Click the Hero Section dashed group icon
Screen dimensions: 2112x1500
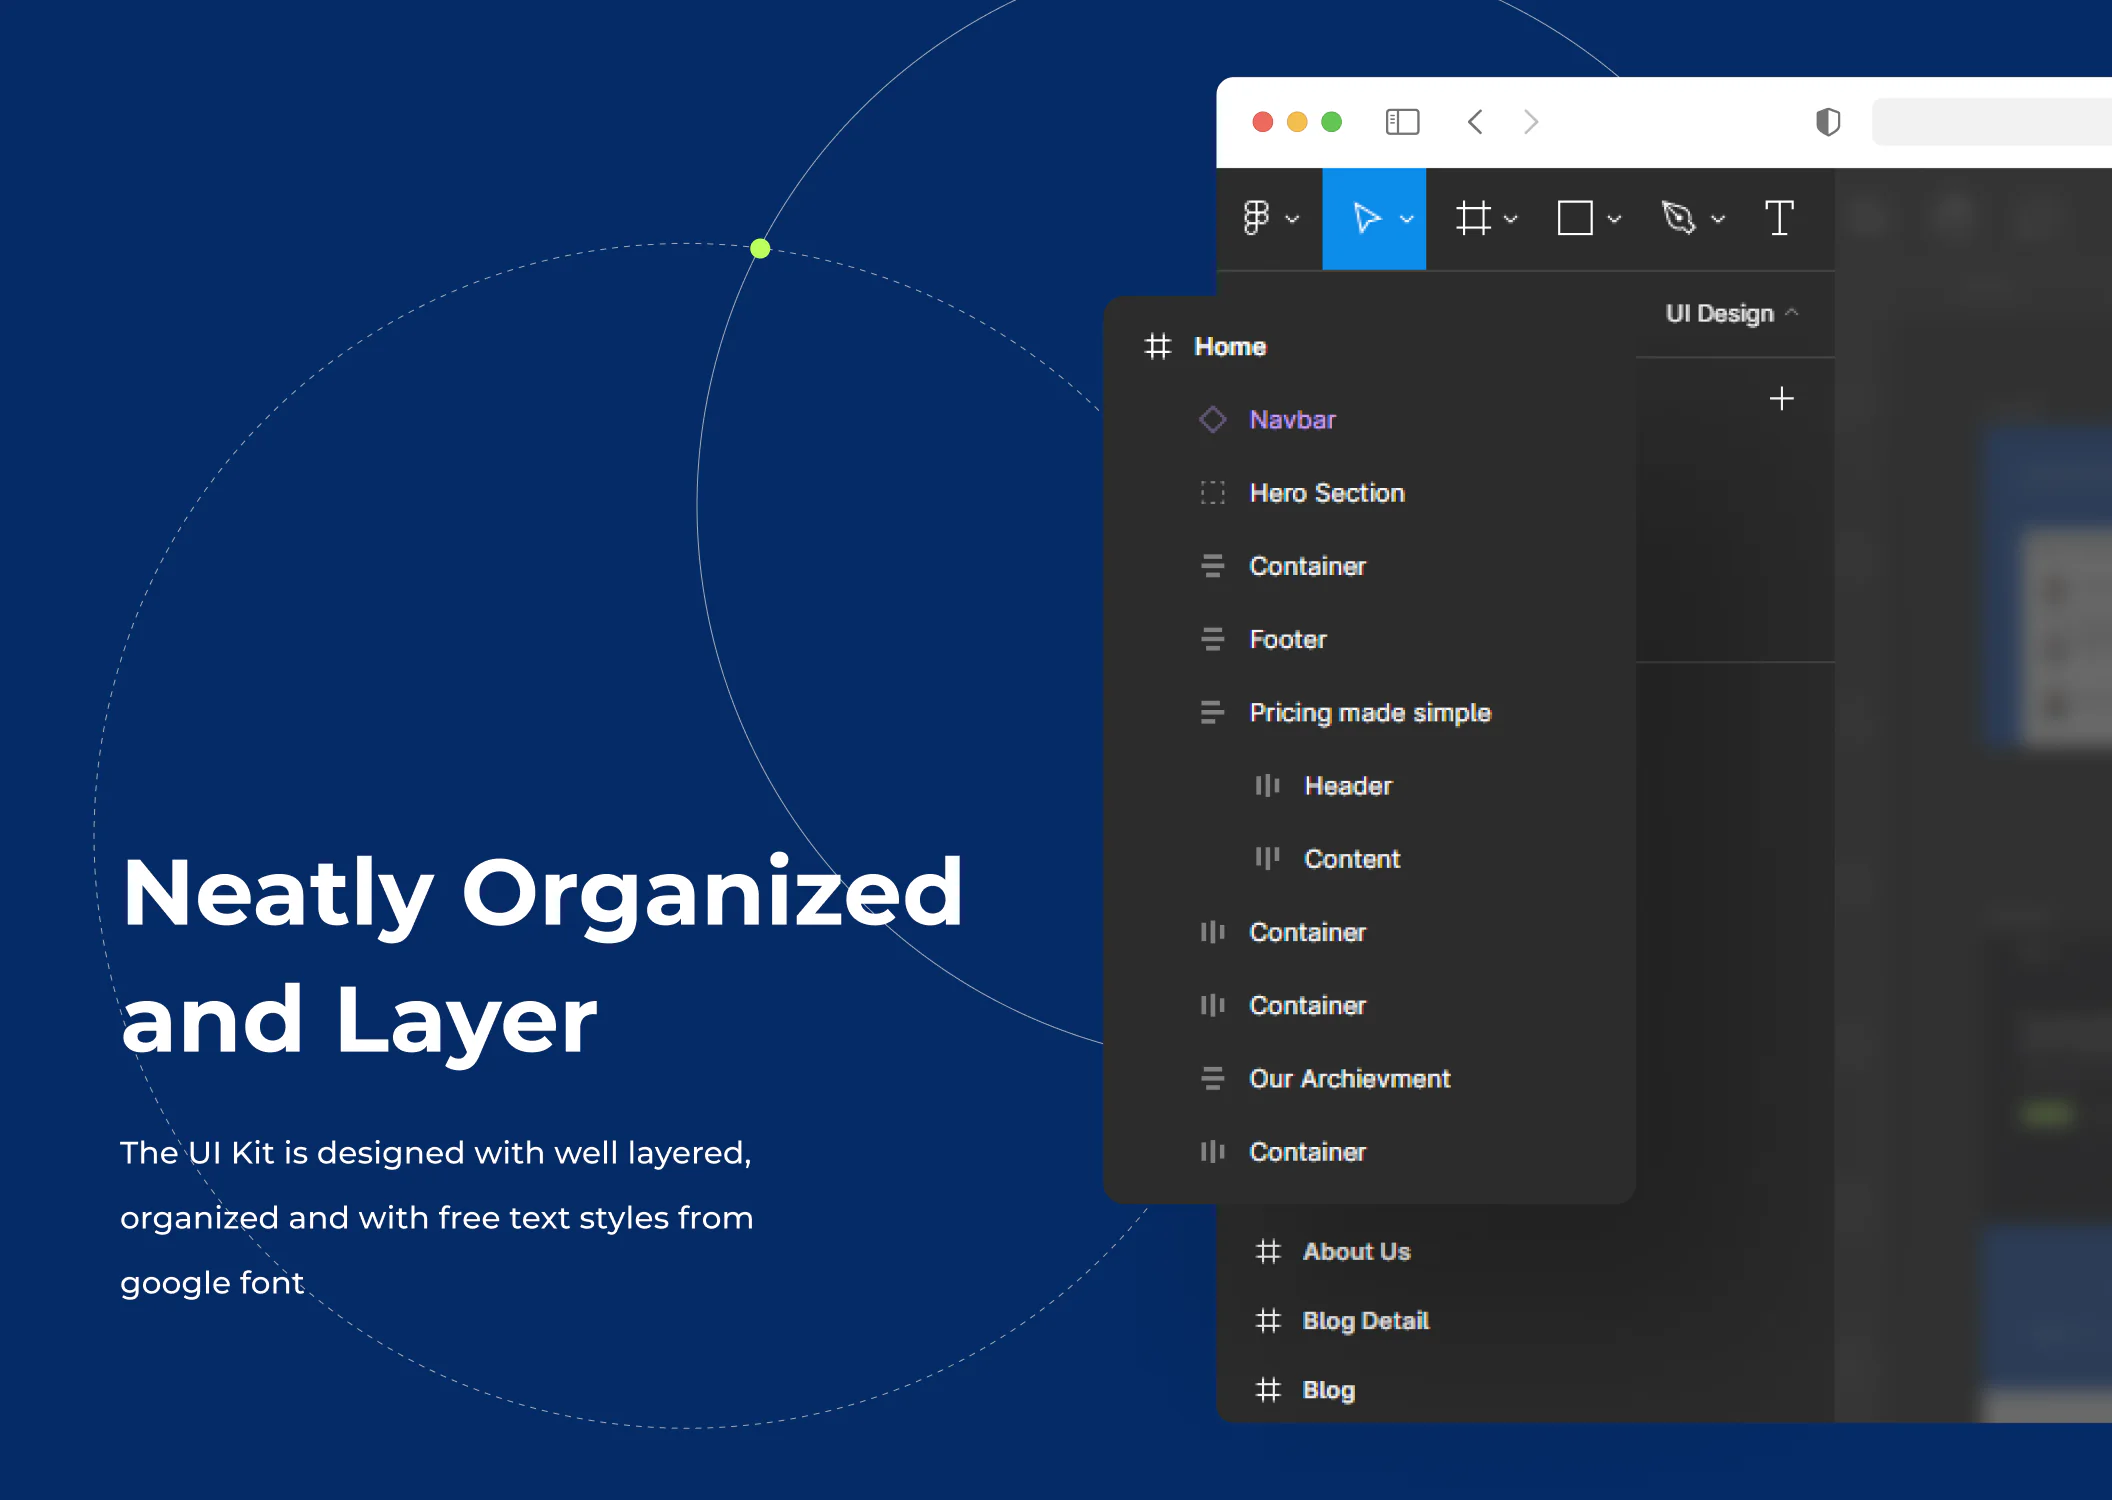pos(1212,493)
